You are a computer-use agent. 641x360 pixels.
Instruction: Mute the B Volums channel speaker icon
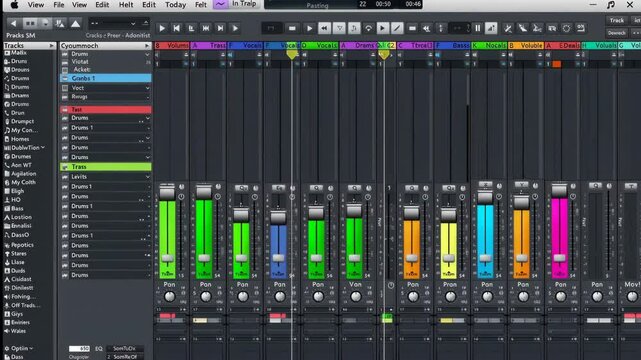pos(157,55)
